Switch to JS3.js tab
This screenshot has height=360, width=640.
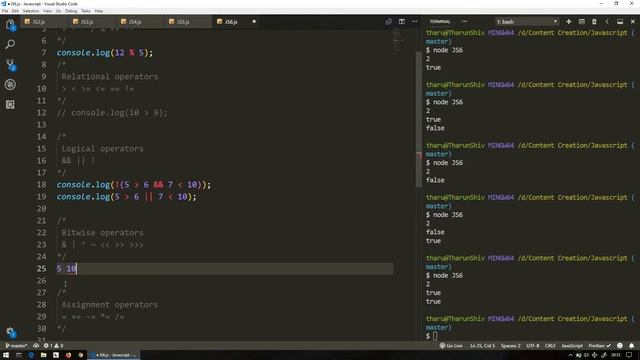91,22
